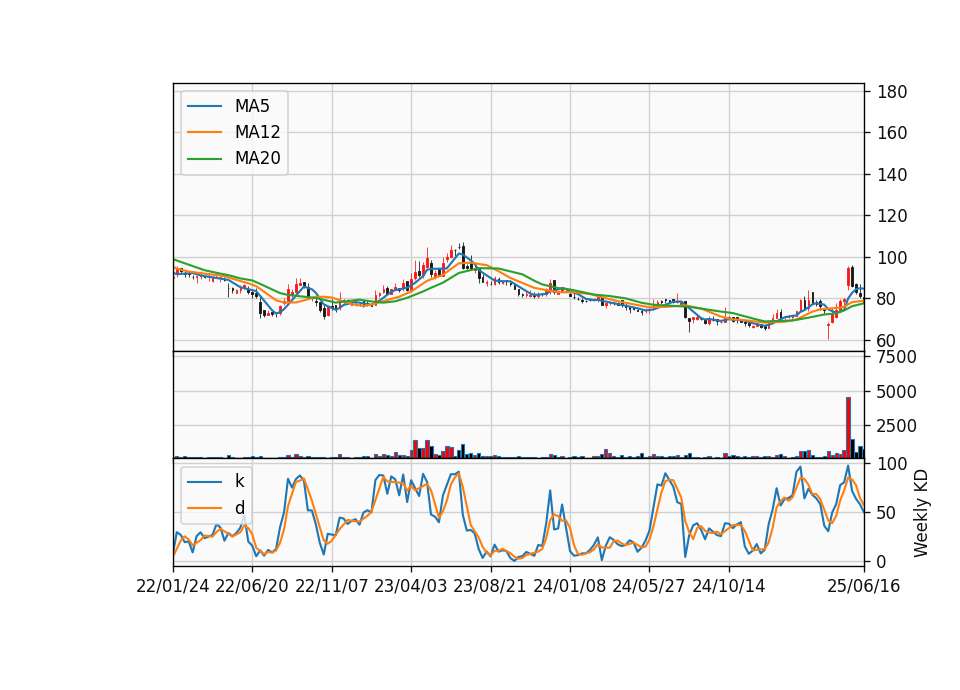The image size is (960, 690).
Task: Click the 23/04/03 date label
Action: click(411, 586)
